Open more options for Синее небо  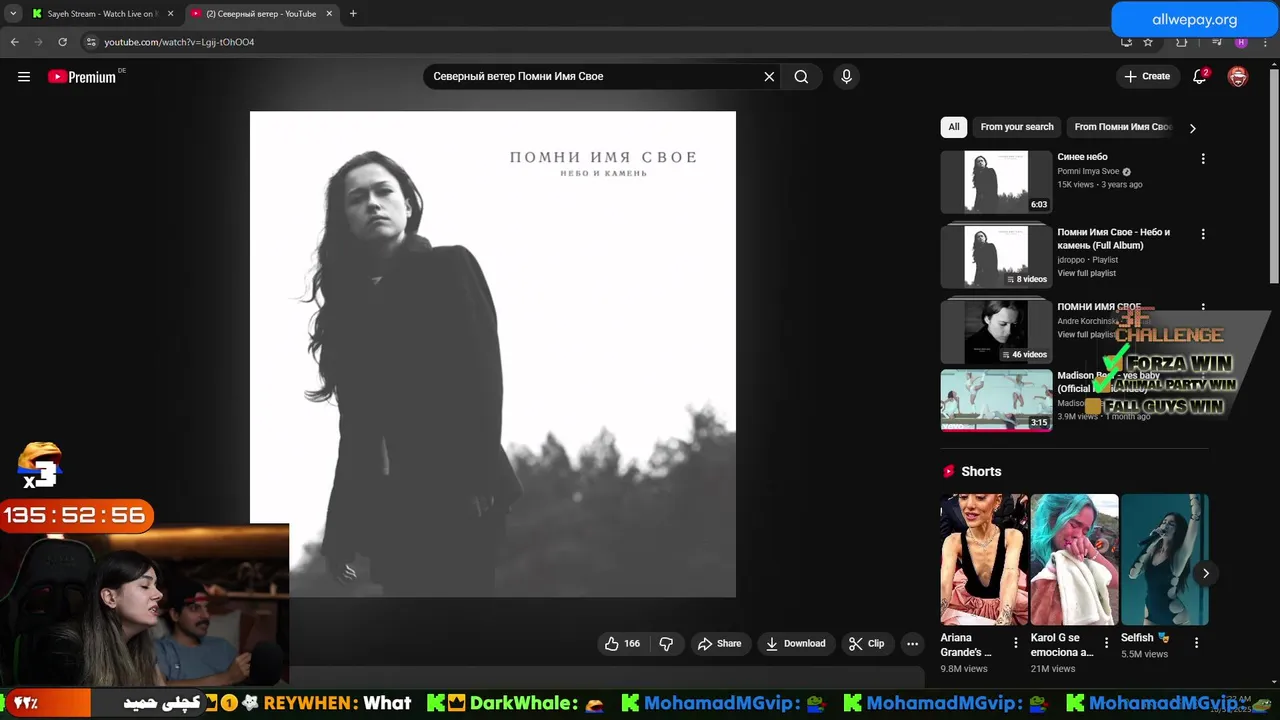[x=1203, y=159]
